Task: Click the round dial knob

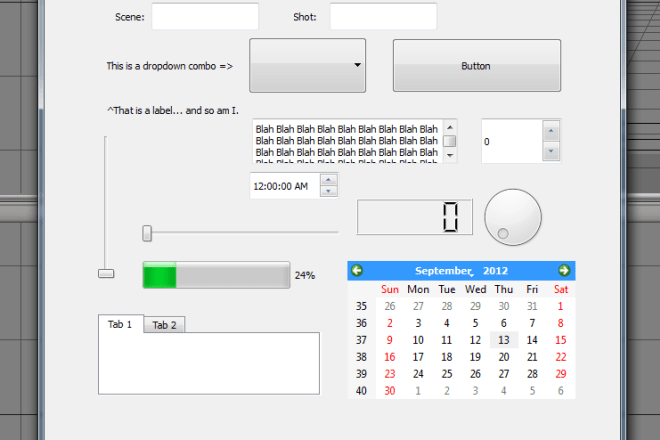Action: coord(512,217)
